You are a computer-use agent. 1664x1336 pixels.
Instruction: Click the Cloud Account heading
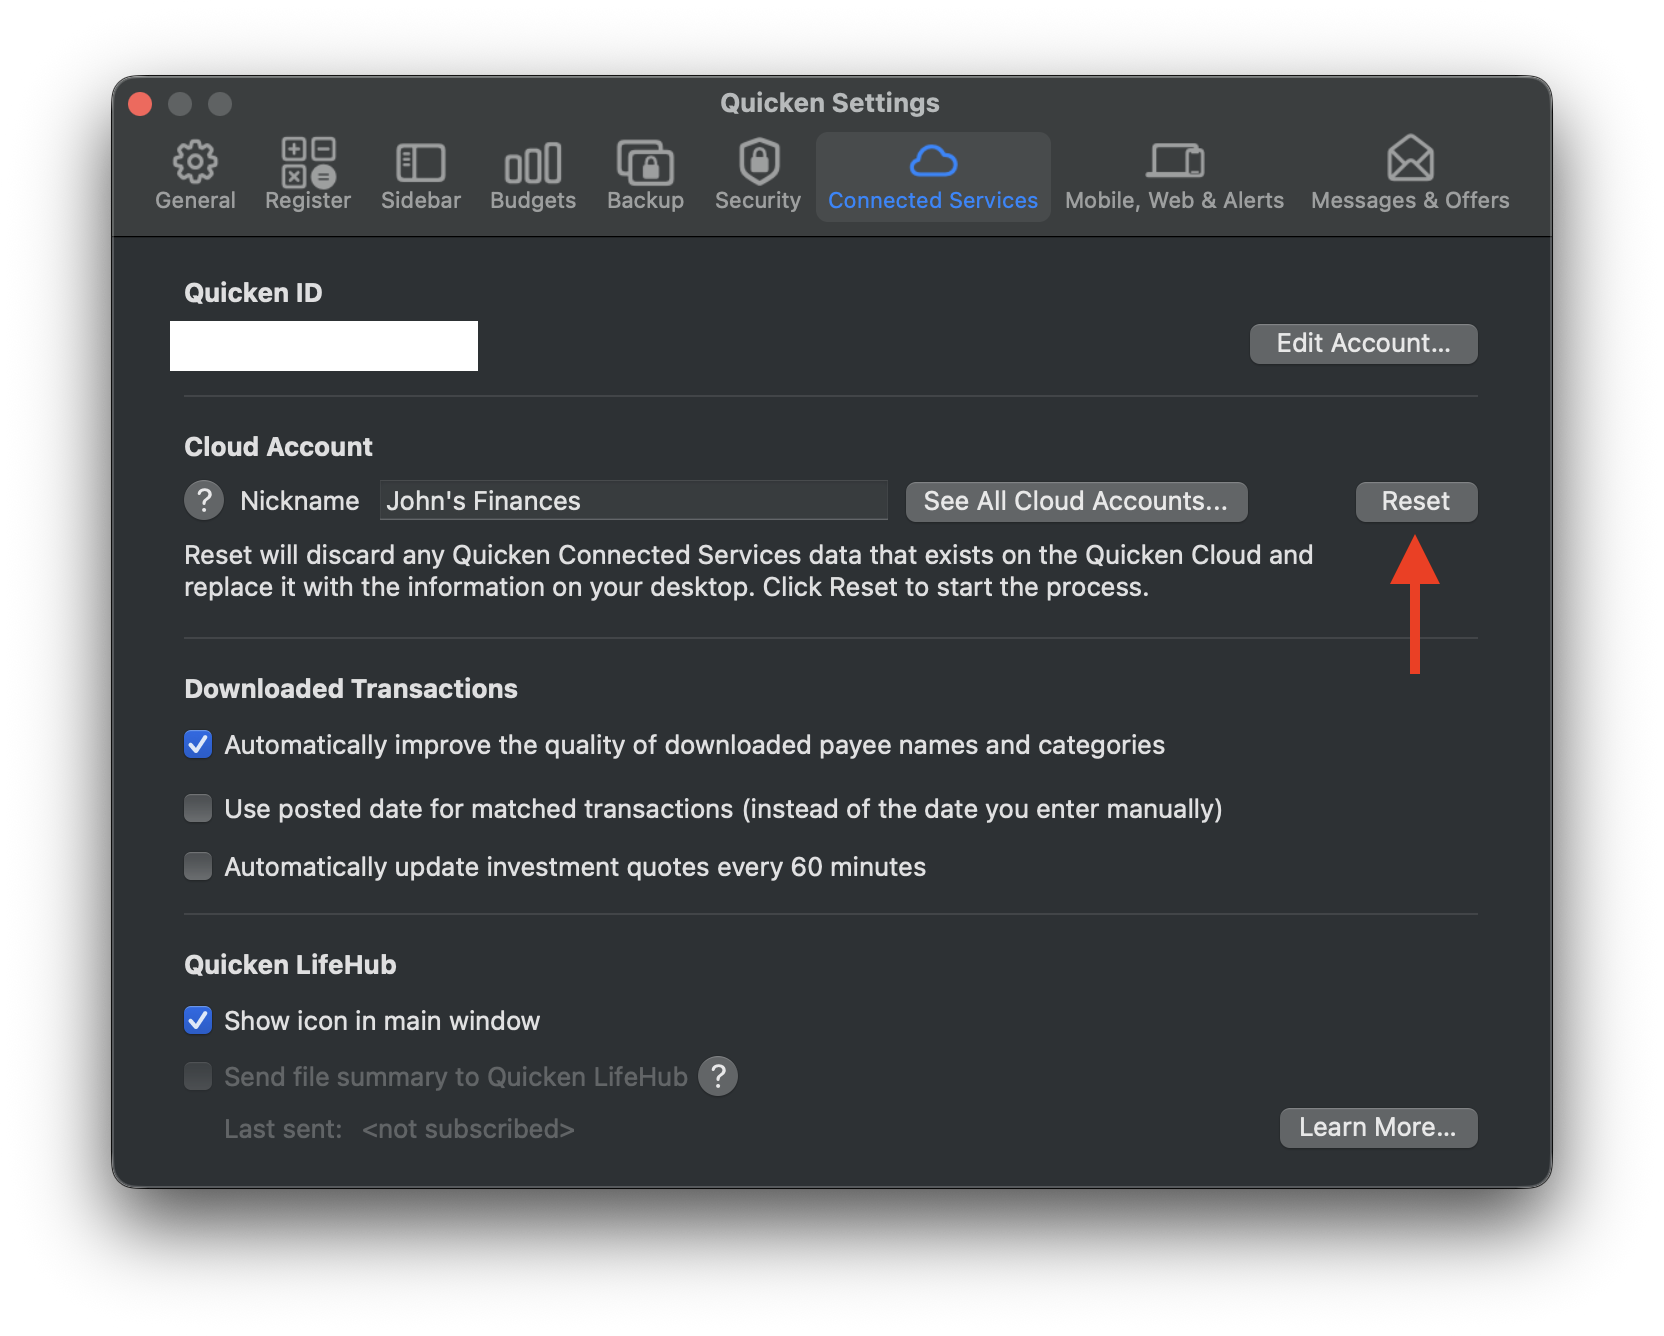click(x=278, y=447)
